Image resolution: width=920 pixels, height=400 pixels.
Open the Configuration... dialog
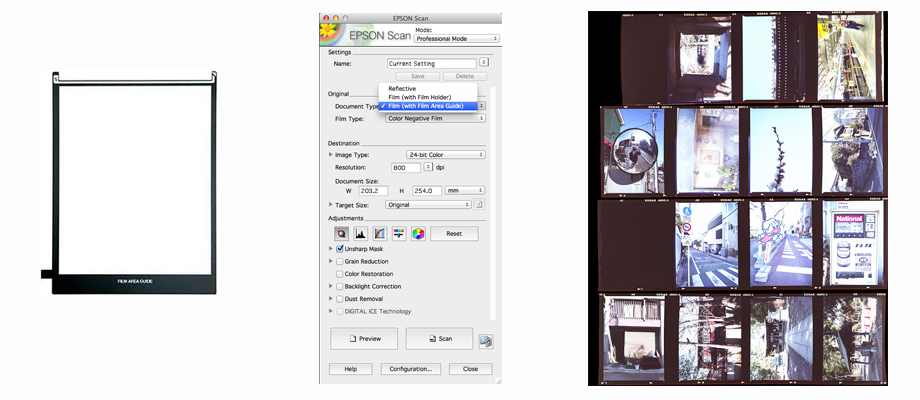click(411, 369)
